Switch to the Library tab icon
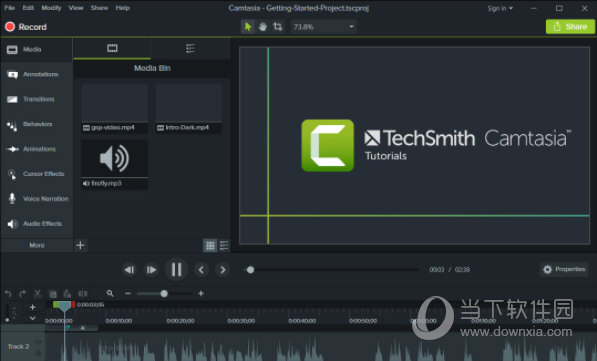Screen dimensions: 597x361 190,48
